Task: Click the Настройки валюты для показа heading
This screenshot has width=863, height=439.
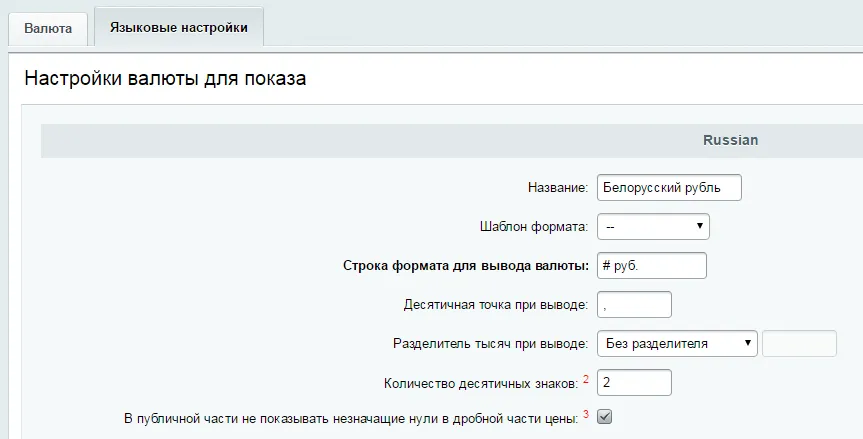Action: tap(165, 78)
